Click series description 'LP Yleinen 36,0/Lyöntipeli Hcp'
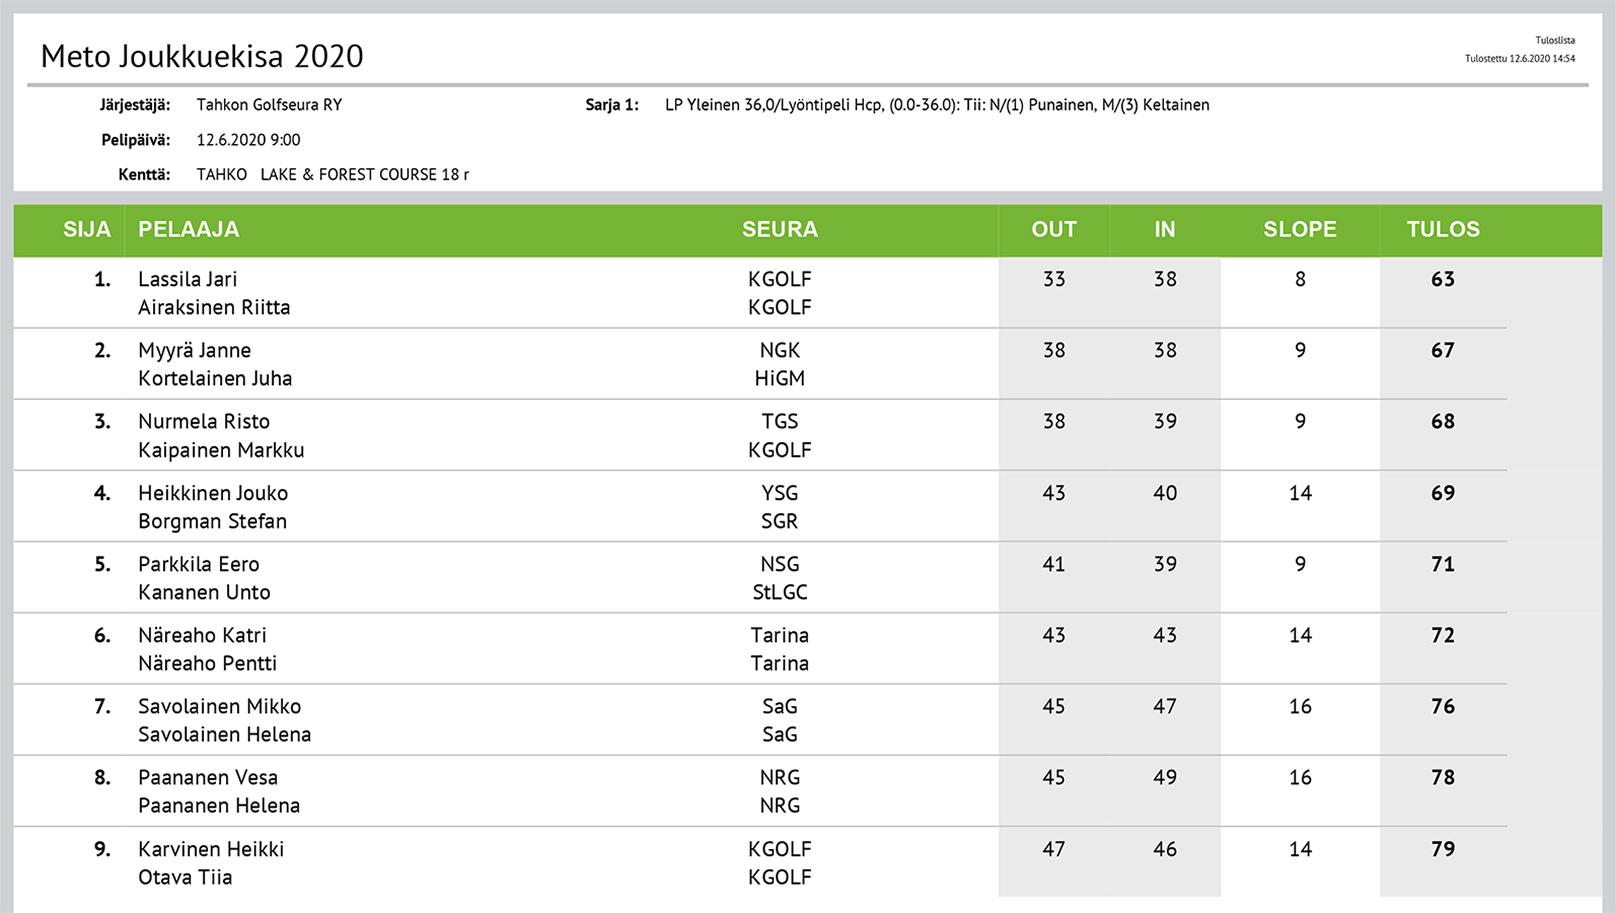Image resolution: width=1616 pixels, height=913 pixels. tap(774, 105)
